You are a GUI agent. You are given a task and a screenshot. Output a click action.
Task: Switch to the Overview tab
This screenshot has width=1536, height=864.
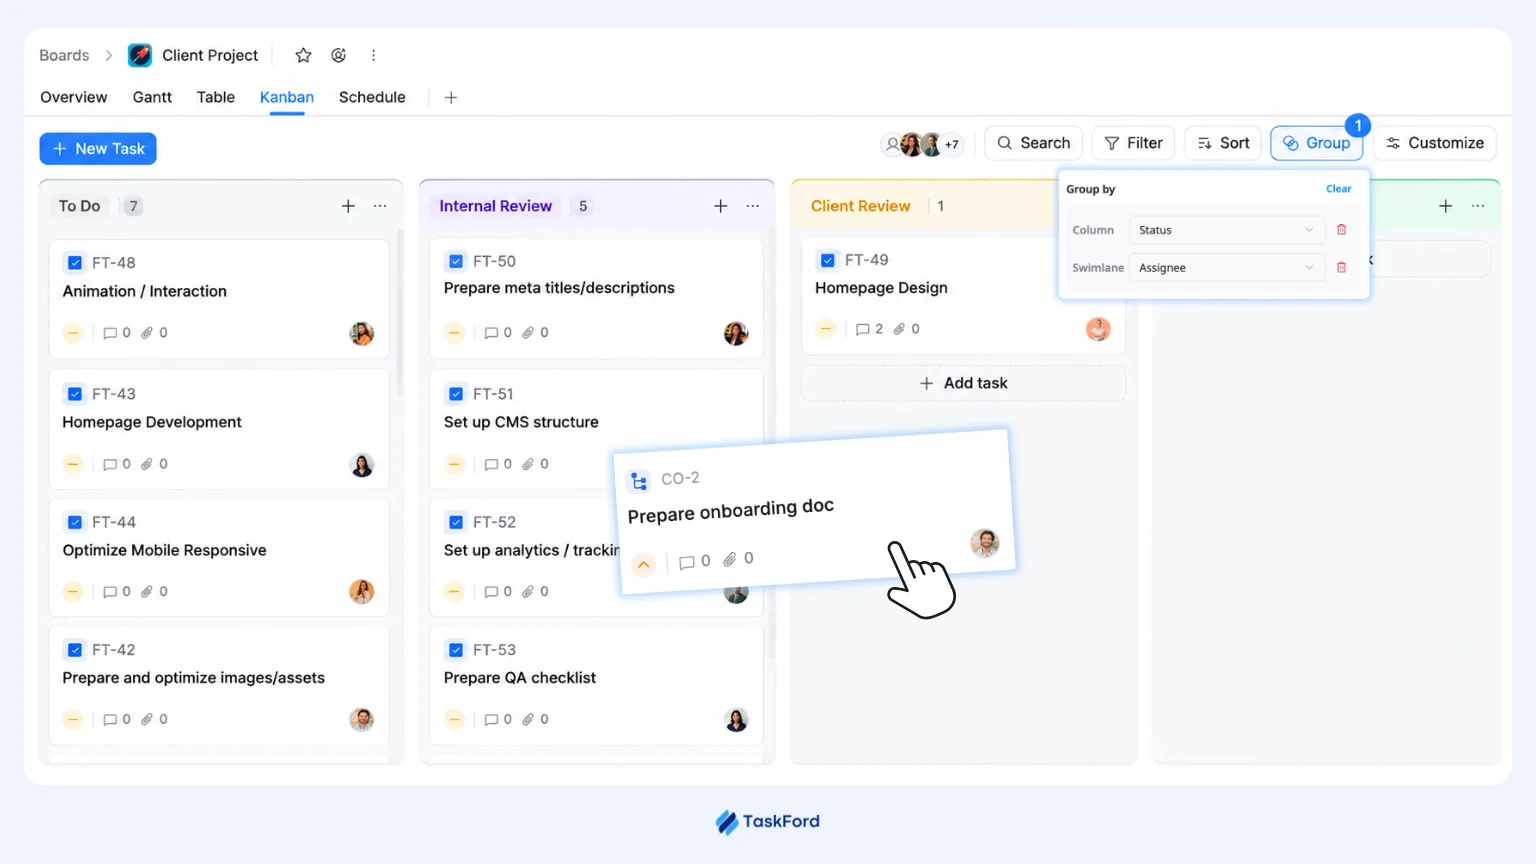[74, 97]
